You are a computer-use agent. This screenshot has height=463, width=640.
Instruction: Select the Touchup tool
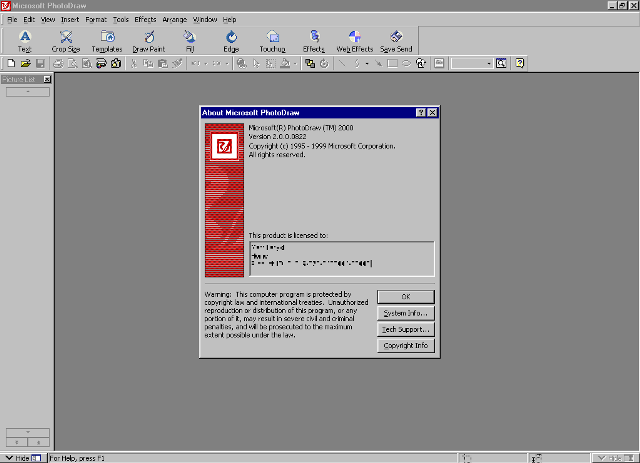[272, 40]
